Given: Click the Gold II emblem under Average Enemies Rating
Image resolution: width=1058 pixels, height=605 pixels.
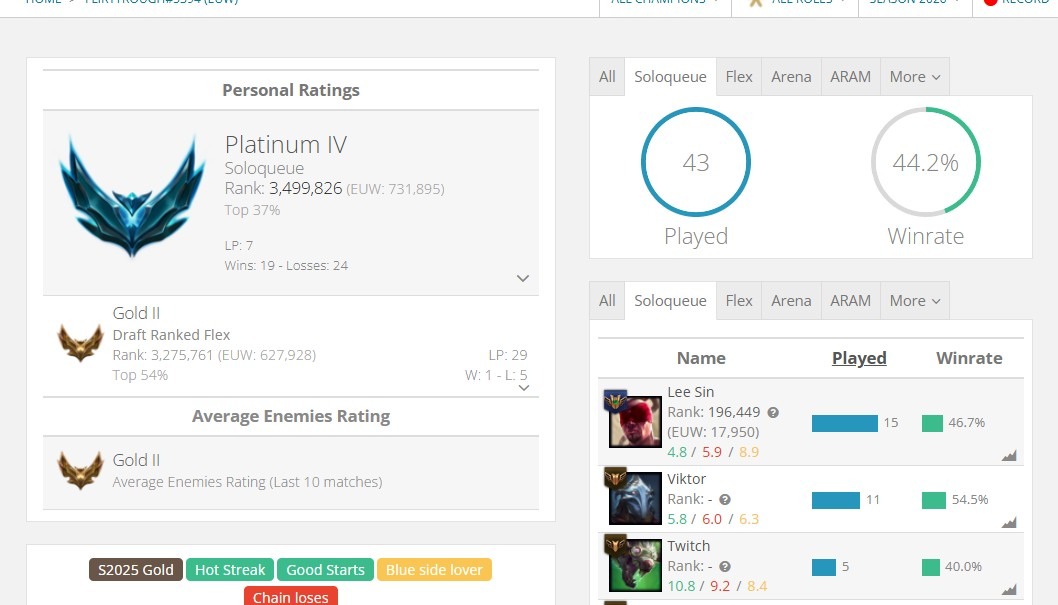Looking at the screenshot, I should (x=80, y=470).
